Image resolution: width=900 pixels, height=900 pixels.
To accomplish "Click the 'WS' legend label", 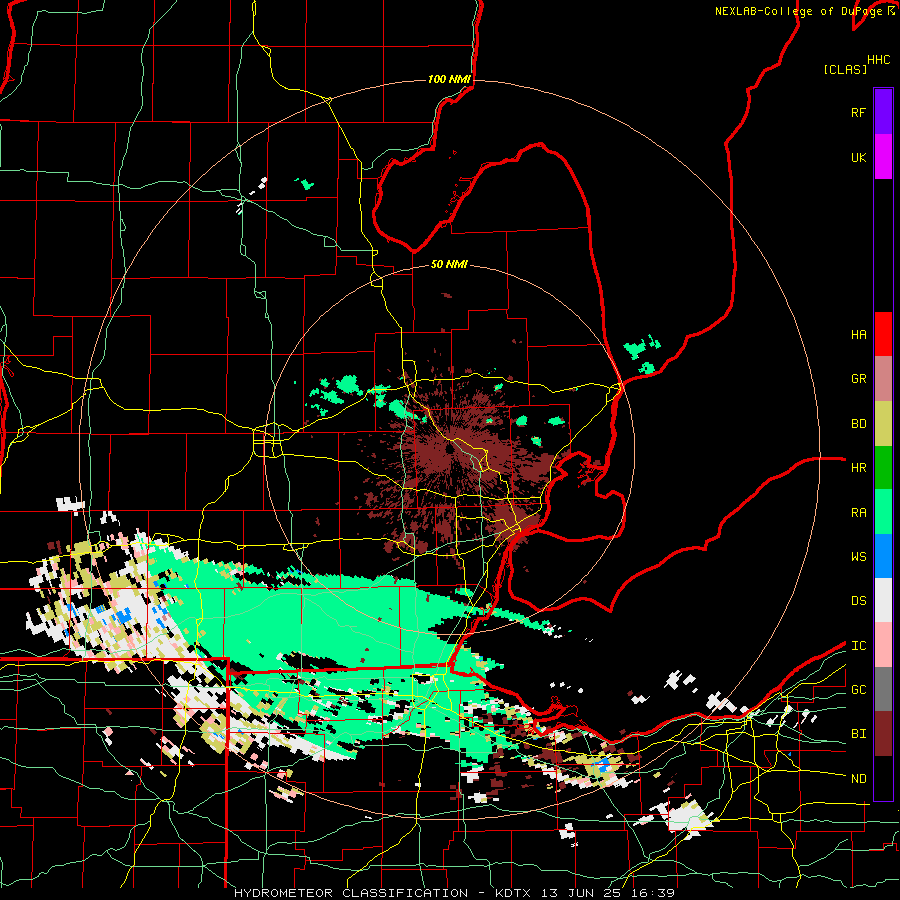I will click(x=858, y=557).
